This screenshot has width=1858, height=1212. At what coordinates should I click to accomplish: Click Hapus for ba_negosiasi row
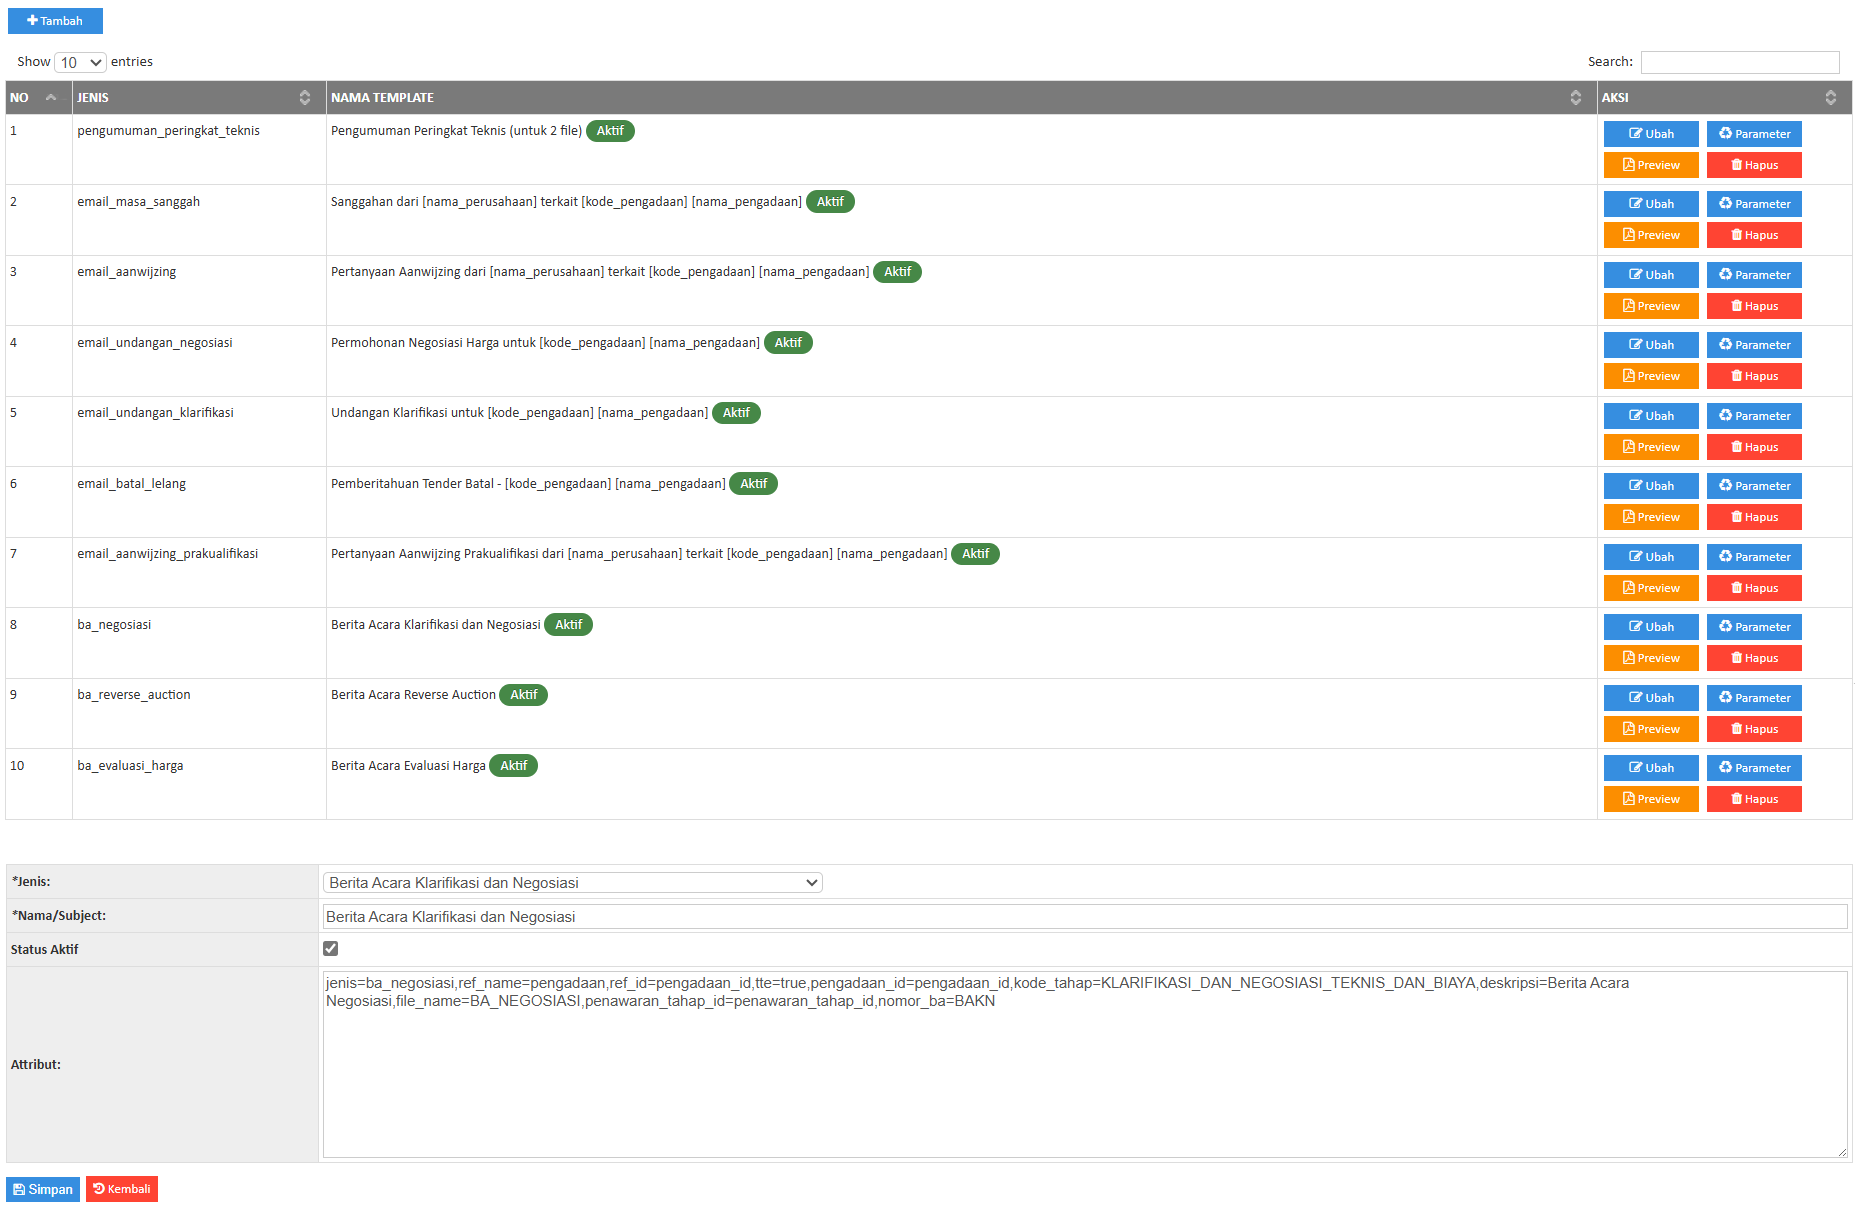1754,658
